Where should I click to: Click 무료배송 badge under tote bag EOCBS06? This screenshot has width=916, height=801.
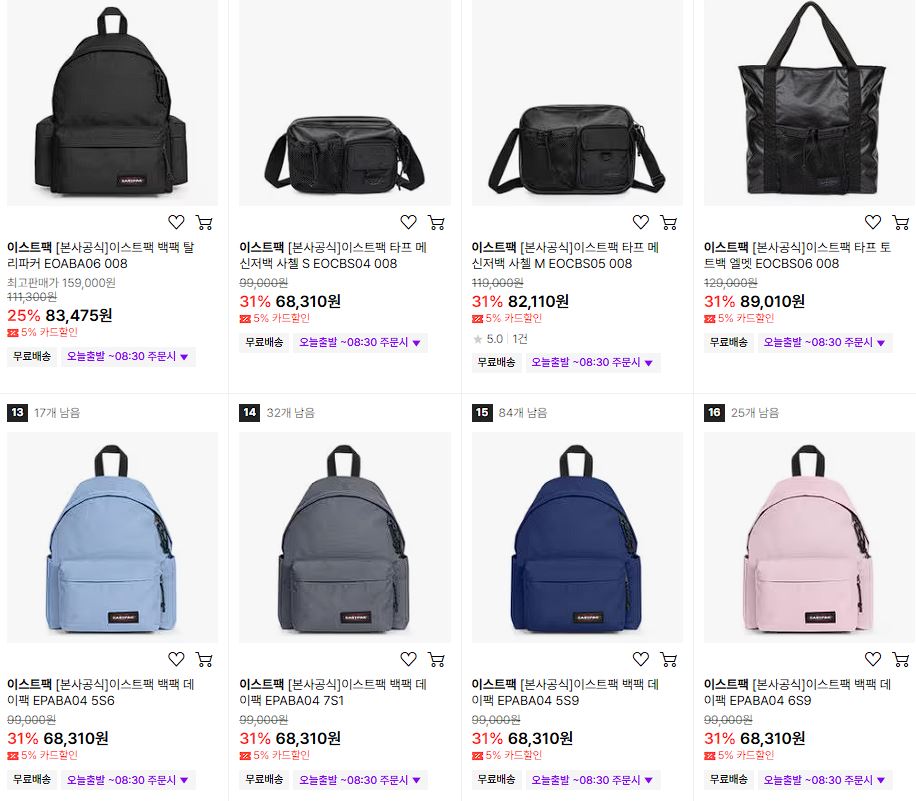pos(728,342)
